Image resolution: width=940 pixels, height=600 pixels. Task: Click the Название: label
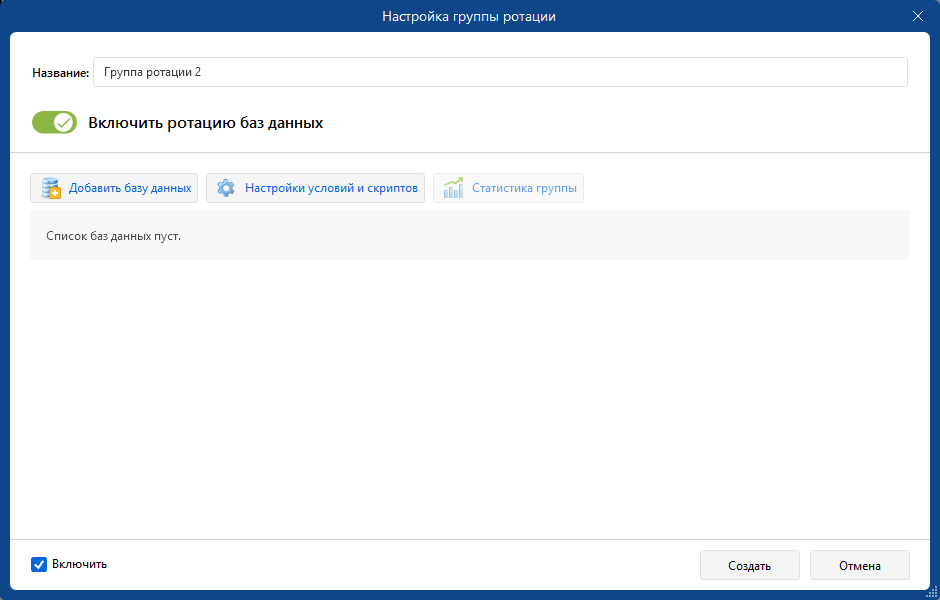(61, 73)
